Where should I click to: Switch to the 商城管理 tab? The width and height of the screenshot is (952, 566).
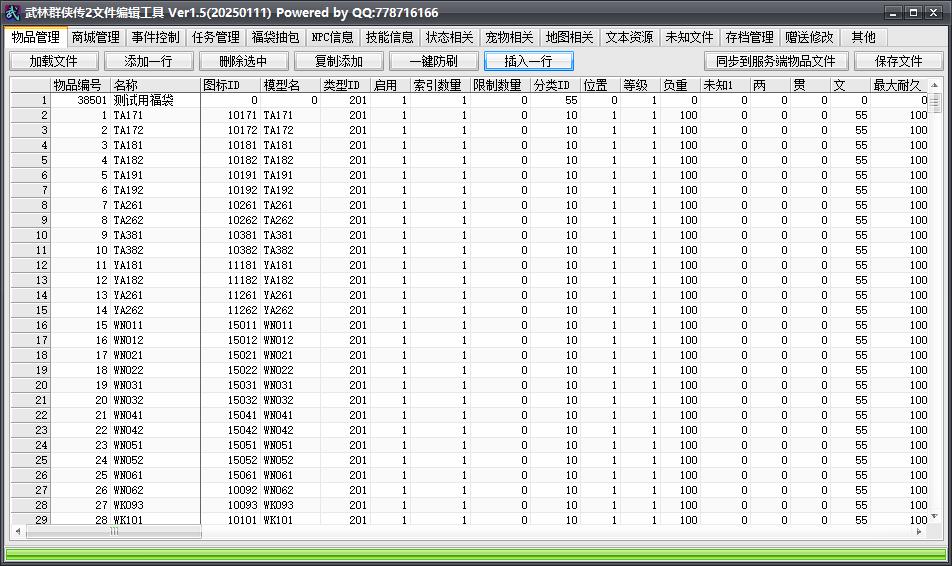pos(95,38)
